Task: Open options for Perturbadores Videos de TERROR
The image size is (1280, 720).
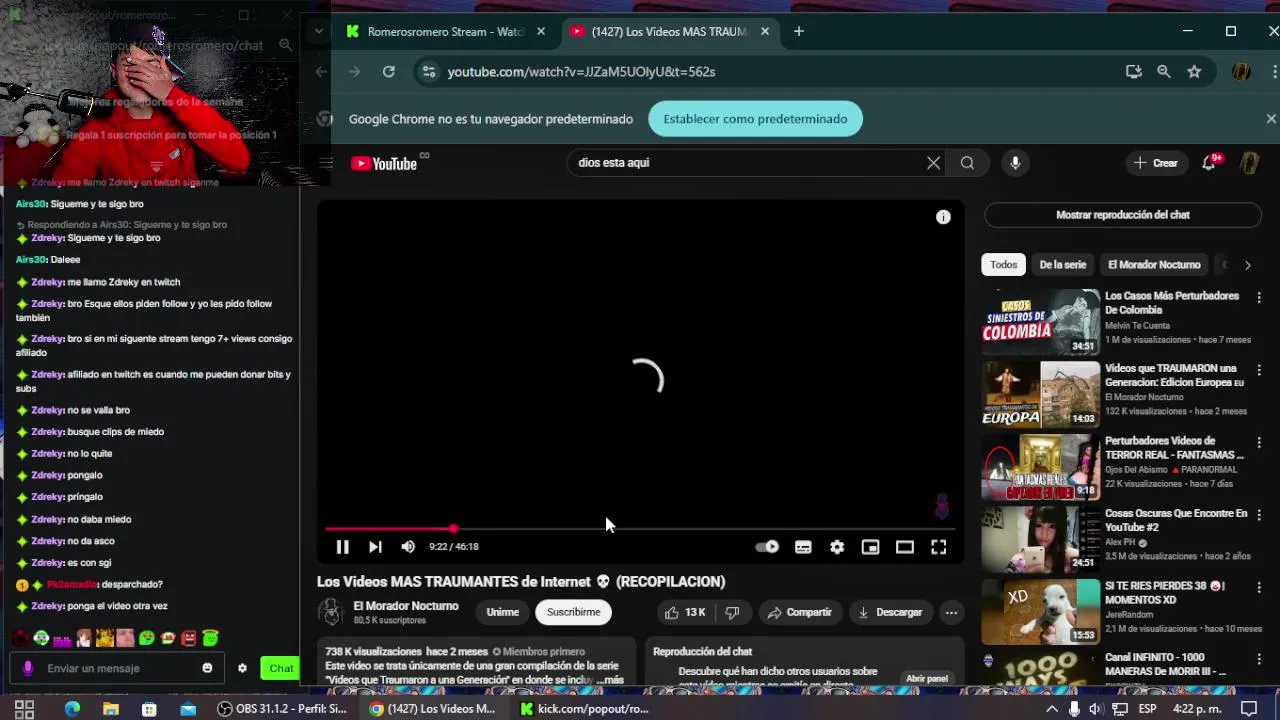Action: [1259, 443]
